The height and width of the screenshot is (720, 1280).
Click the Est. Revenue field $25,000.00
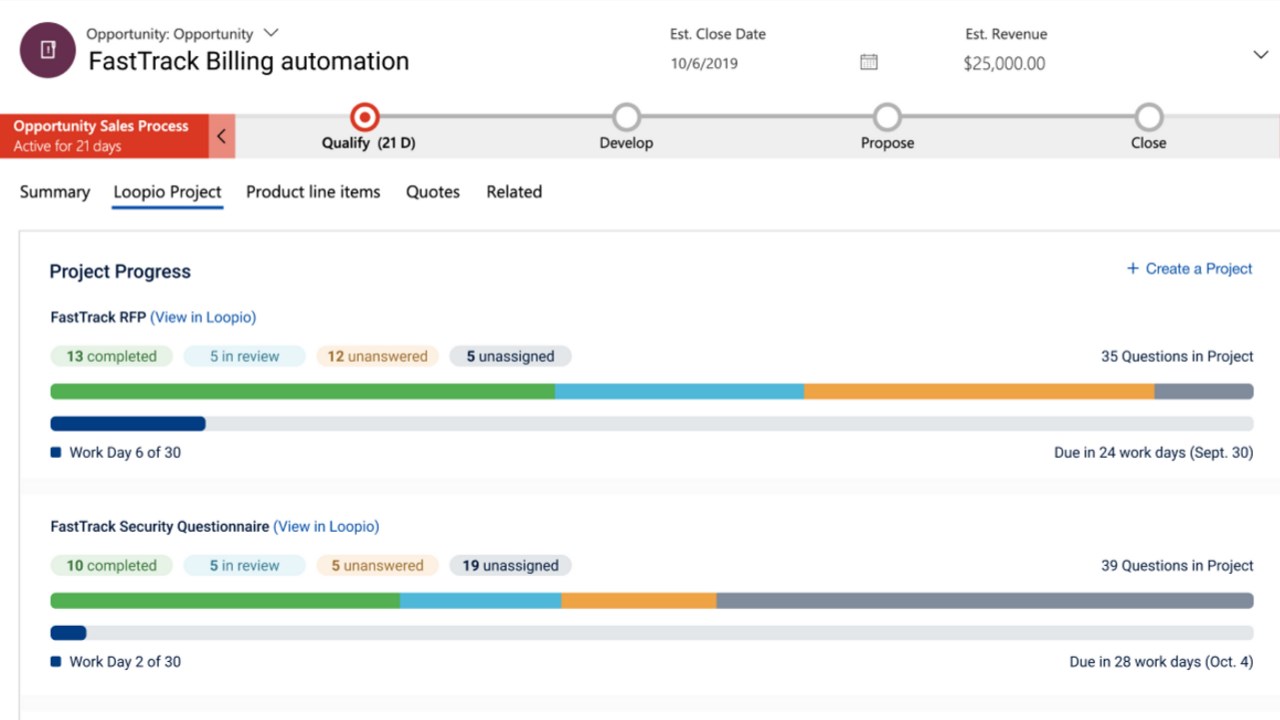pos(1004,63)
